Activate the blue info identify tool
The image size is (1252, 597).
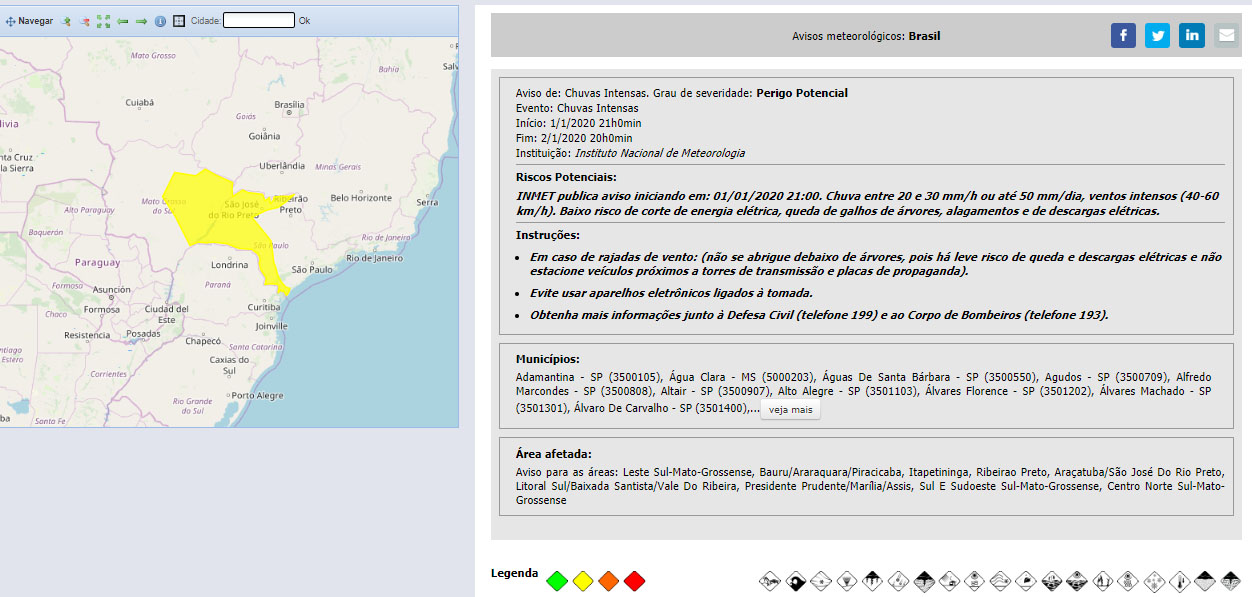[x=160, y=21]
